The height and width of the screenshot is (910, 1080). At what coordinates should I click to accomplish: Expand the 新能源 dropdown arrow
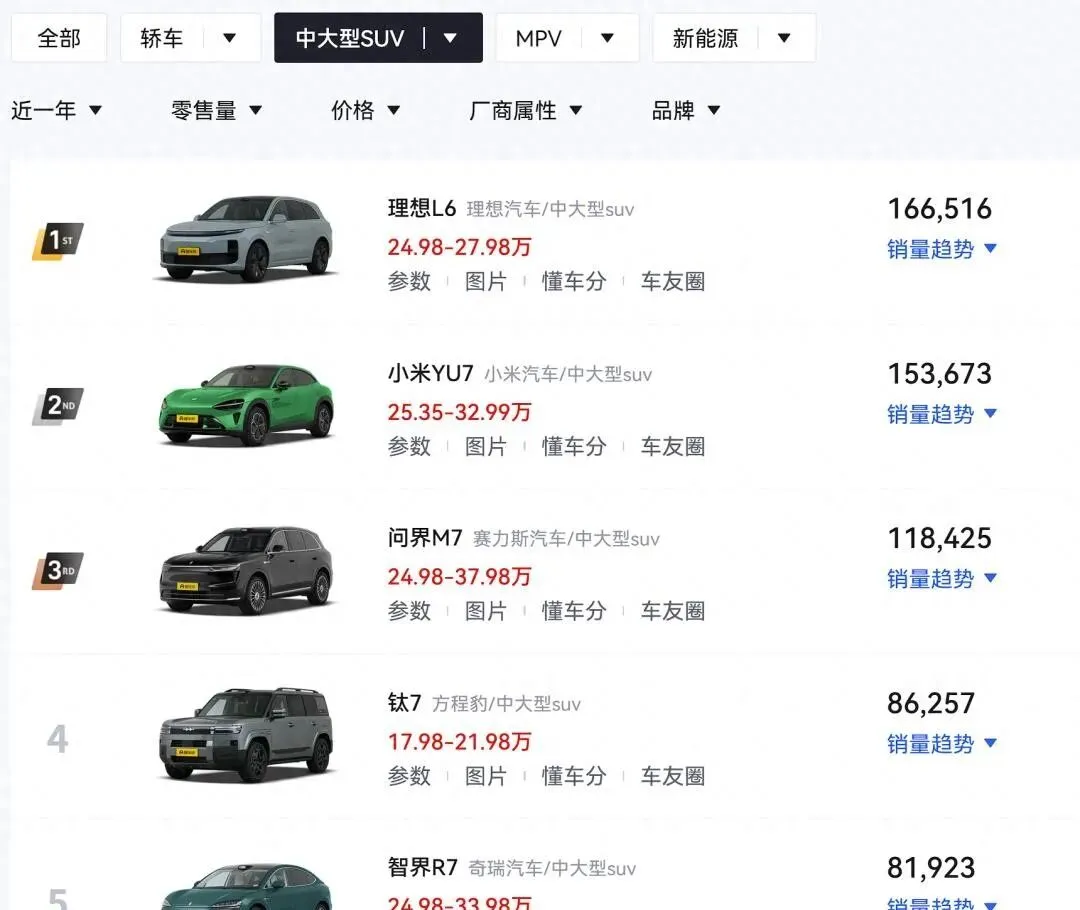click(x=785, y=38)
